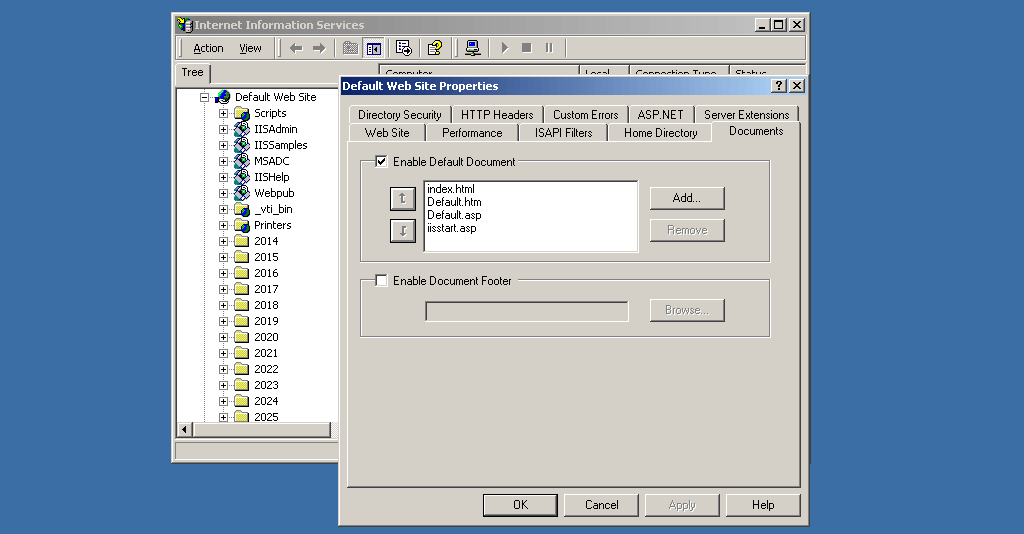Switch to the ISAPI Filters tab

click(564, 133)
